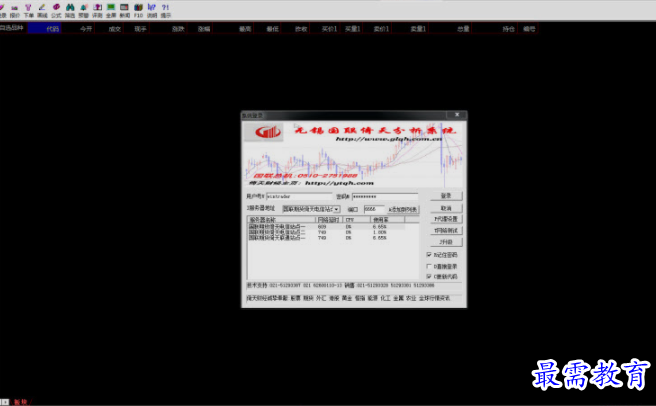This screenshot has height=406, width=656.
Task: Click the 评测 evaluation icon
Action: coord(97,10)
